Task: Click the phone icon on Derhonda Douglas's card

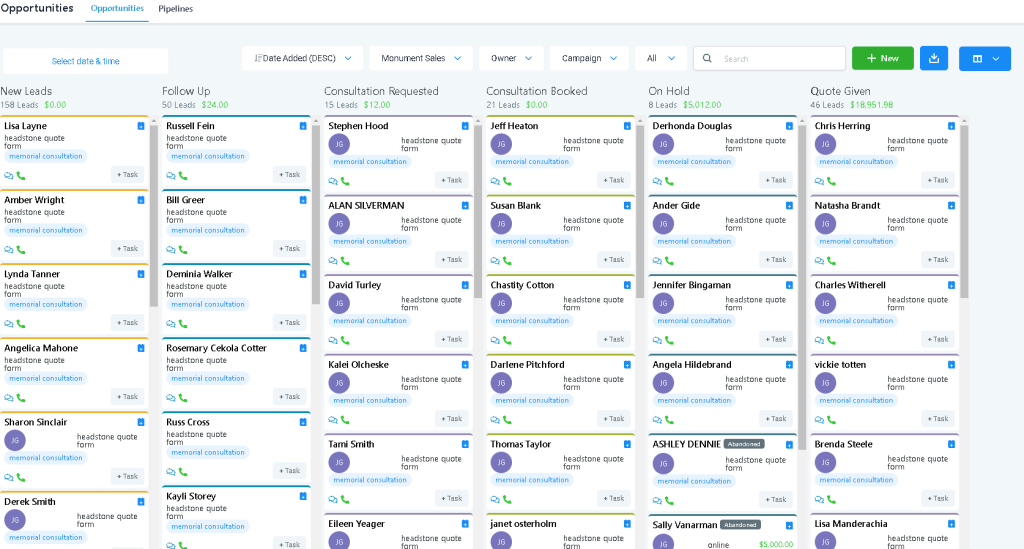Action: pos(669,181)
